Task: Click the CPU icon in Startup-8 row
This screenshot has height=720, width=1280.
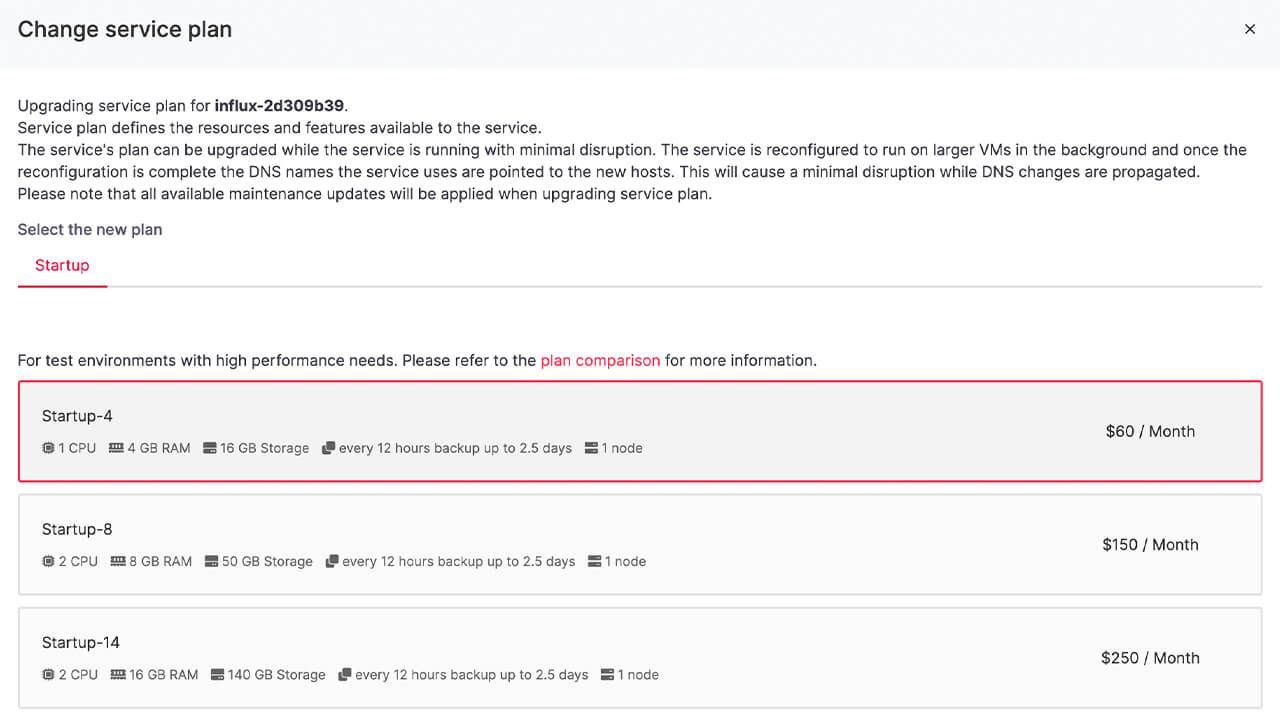Action: (48, 561)
